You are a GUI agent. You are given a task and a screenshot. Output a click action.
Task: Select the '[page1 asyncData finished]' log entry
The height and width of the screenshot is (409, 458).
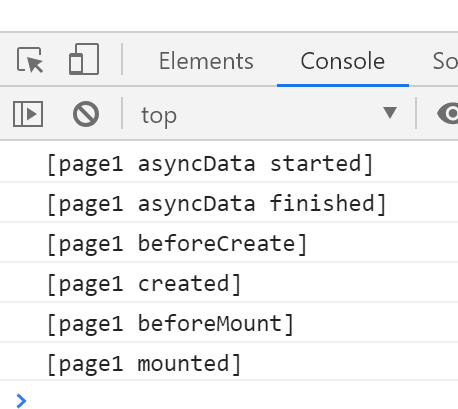coord(229,202)
